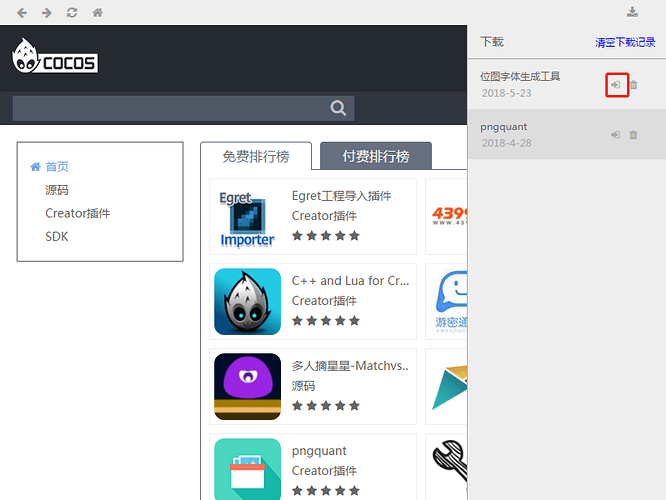Click the forward navigation arrow

[47, 13]
